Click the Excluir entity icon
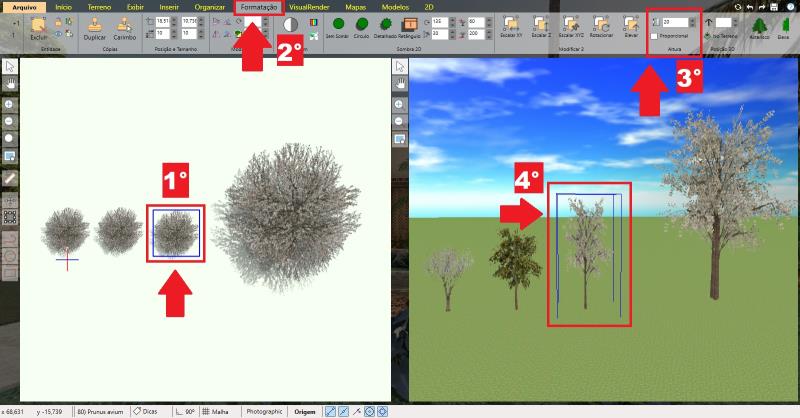Image resolution: width=800 pixels, height=418 pixels. pyautogui.click(x=39, y=28)
